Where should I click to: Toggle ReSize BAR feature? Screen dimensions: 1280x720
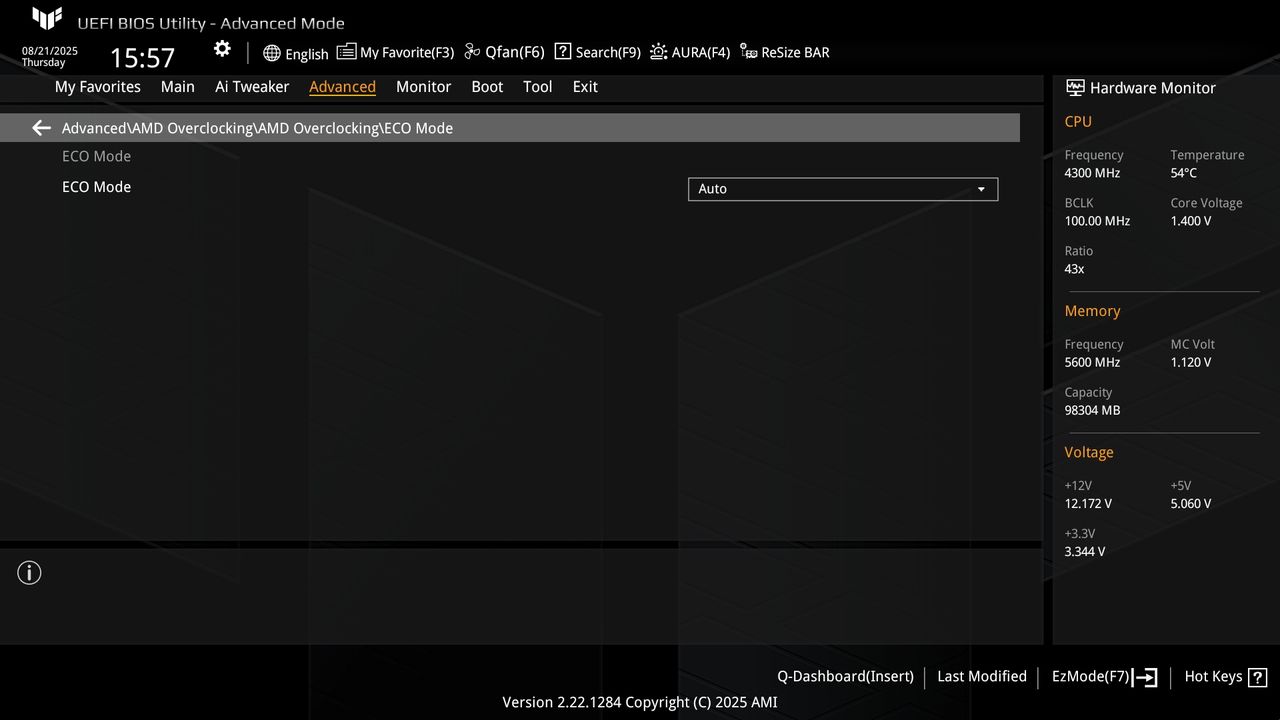784,52
